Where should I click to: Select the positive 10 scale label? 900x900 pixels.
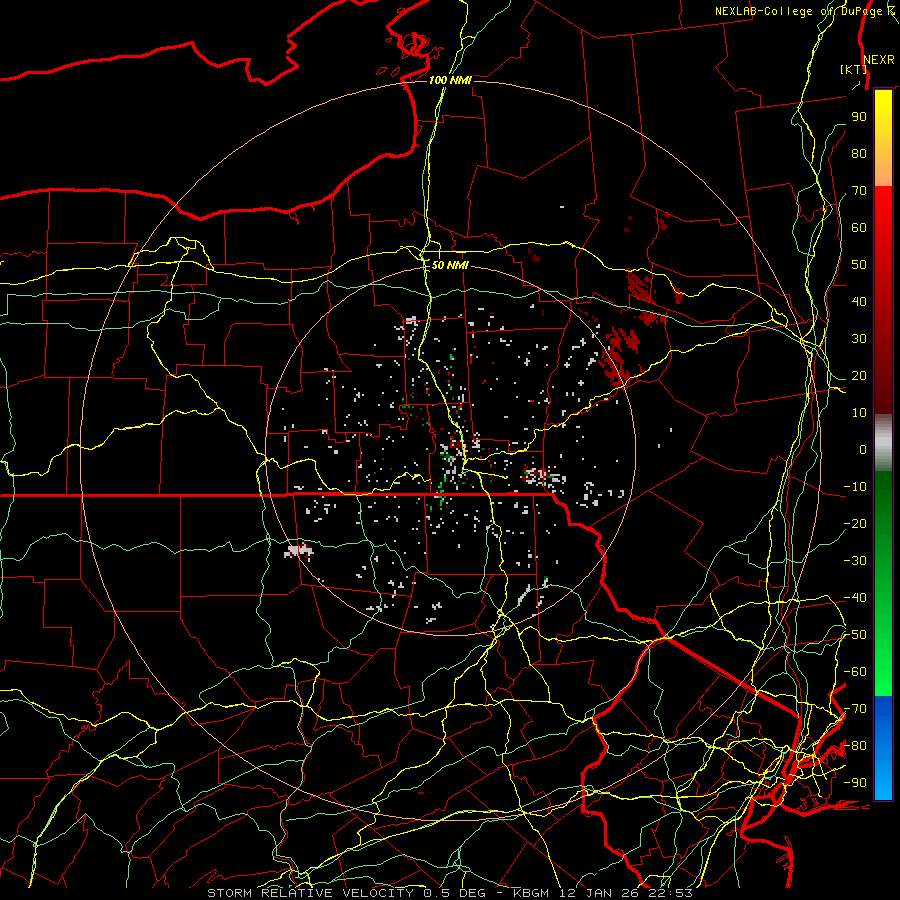(859, 413)
